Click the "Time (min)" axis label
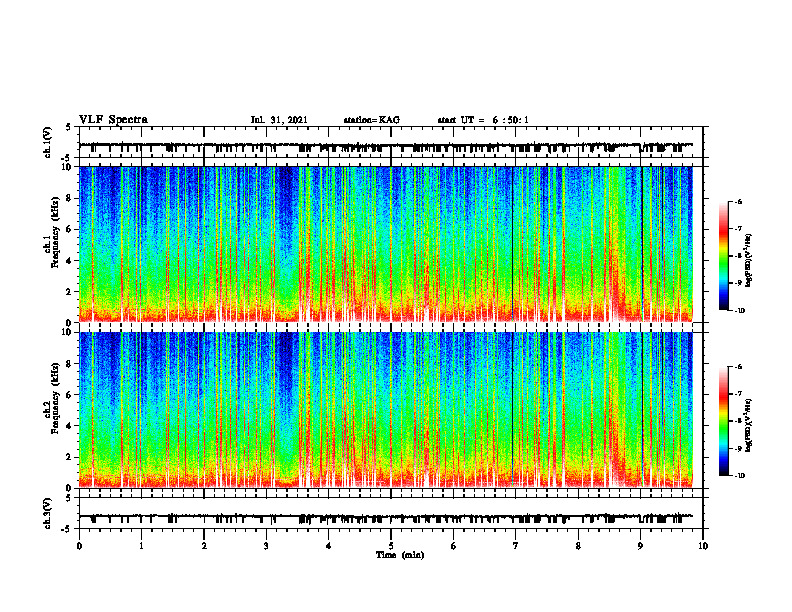792x612 pixels. [400, 555]
